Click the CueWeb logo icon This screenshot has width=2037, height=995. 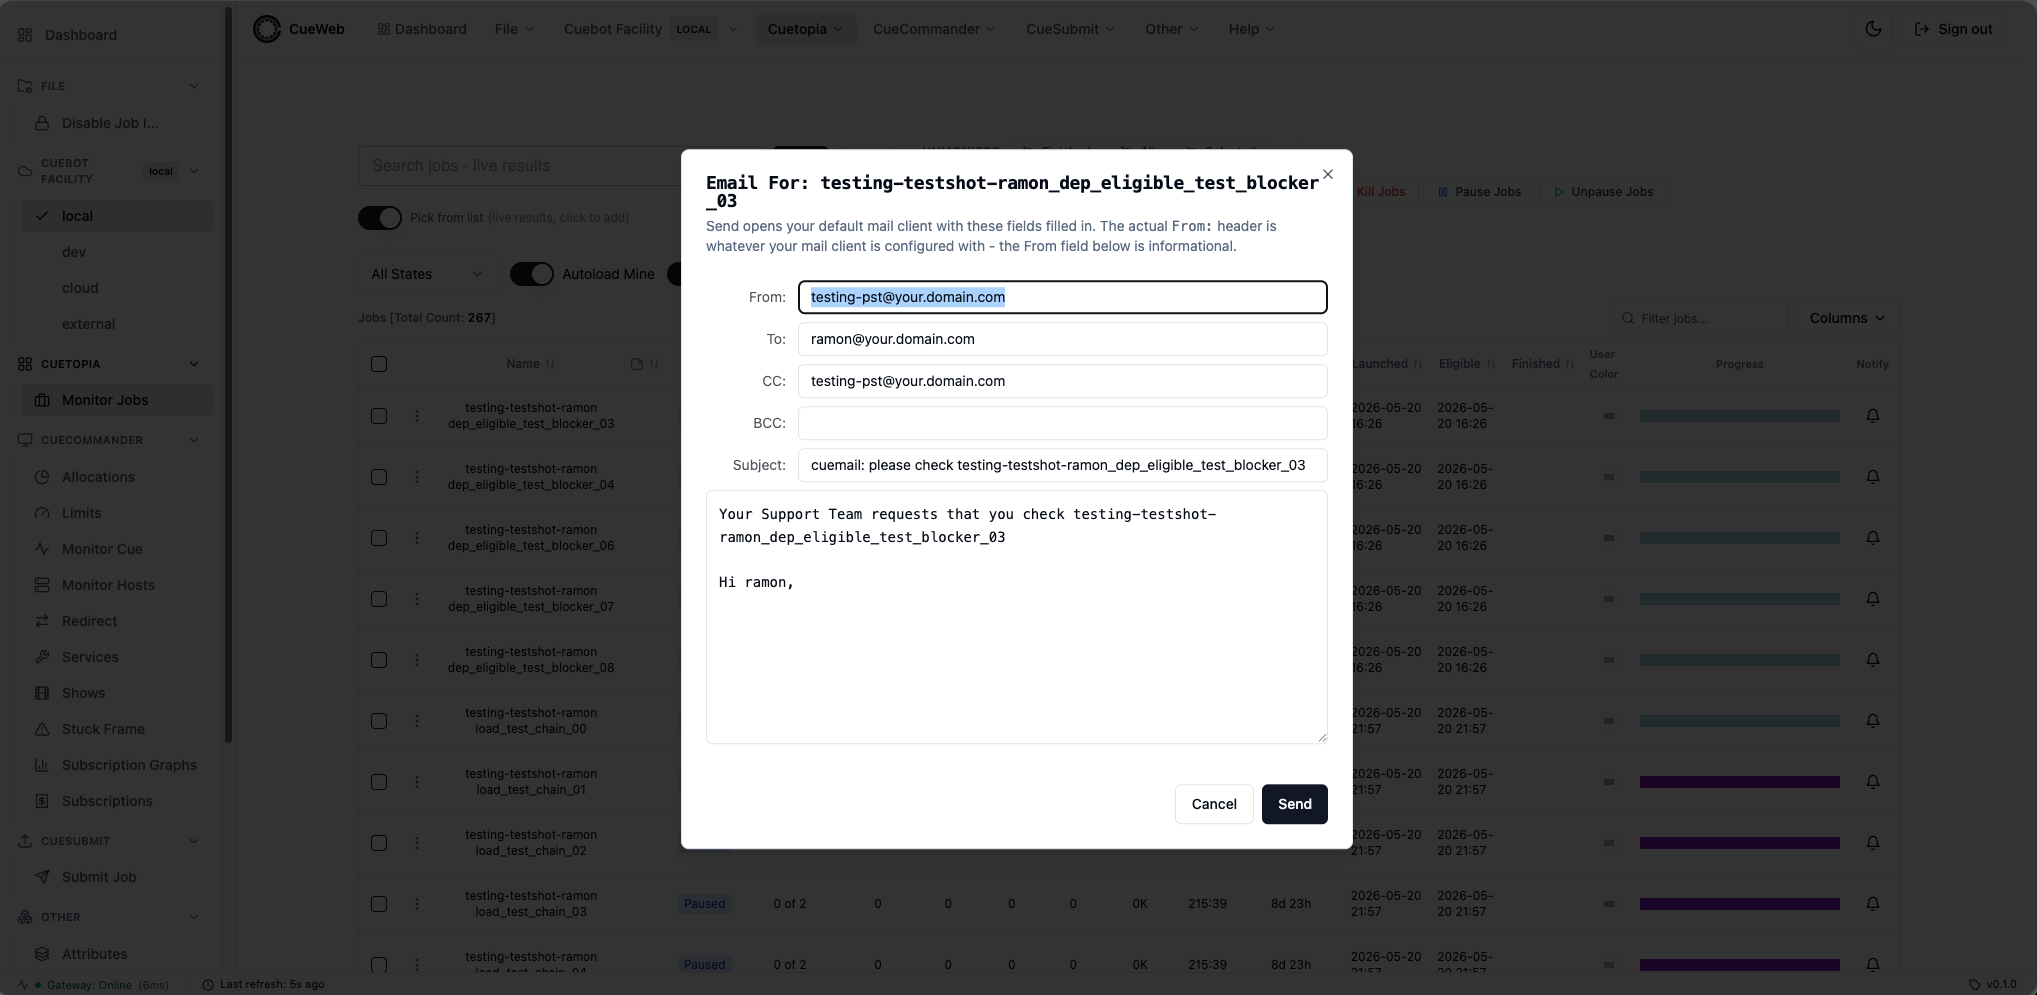(x=267, y=29)
